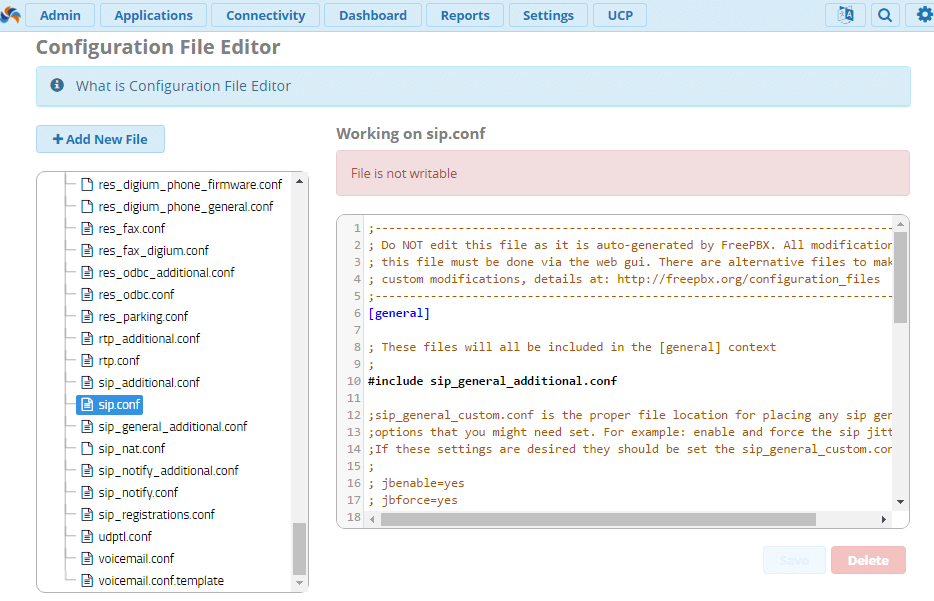The width and height of the screenshot is (934, 601).
Task: Select udptl.conf in the file tree
Action: click(x=125, y=537)
